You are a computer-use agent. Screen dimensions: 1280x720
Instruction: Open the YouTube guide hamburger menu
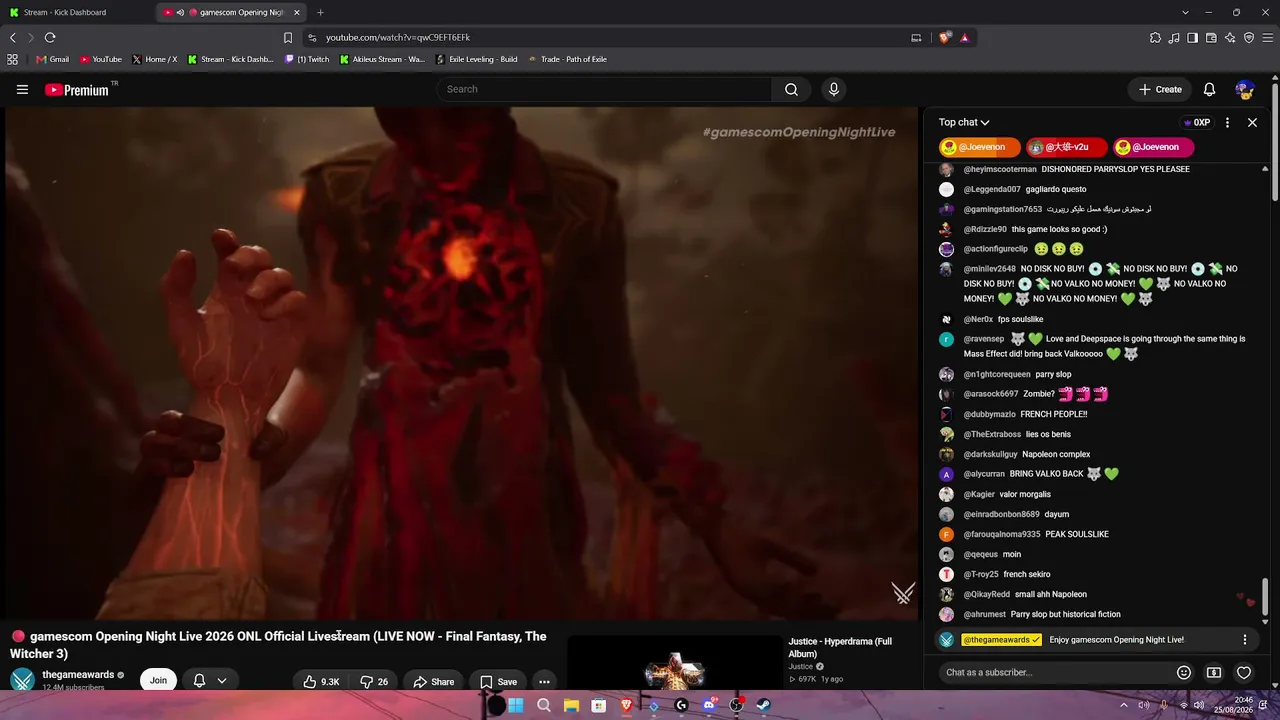click(x=22, y=89)
